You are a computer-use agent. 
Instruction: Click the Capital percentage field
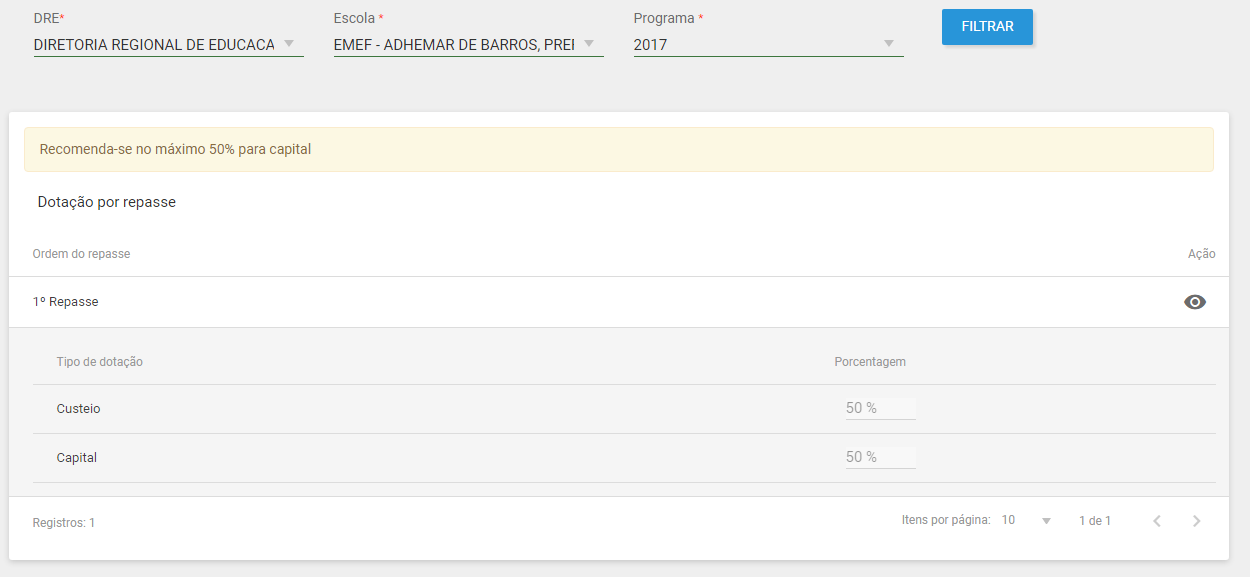pyautogui.click(x=880, y=457)
